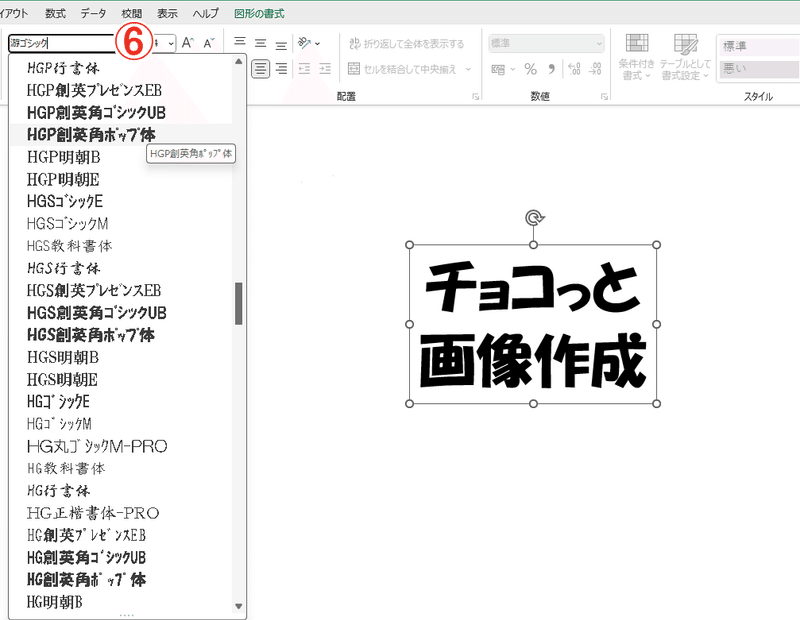
Task: Open format as table menu
Action: click(685, 57)
